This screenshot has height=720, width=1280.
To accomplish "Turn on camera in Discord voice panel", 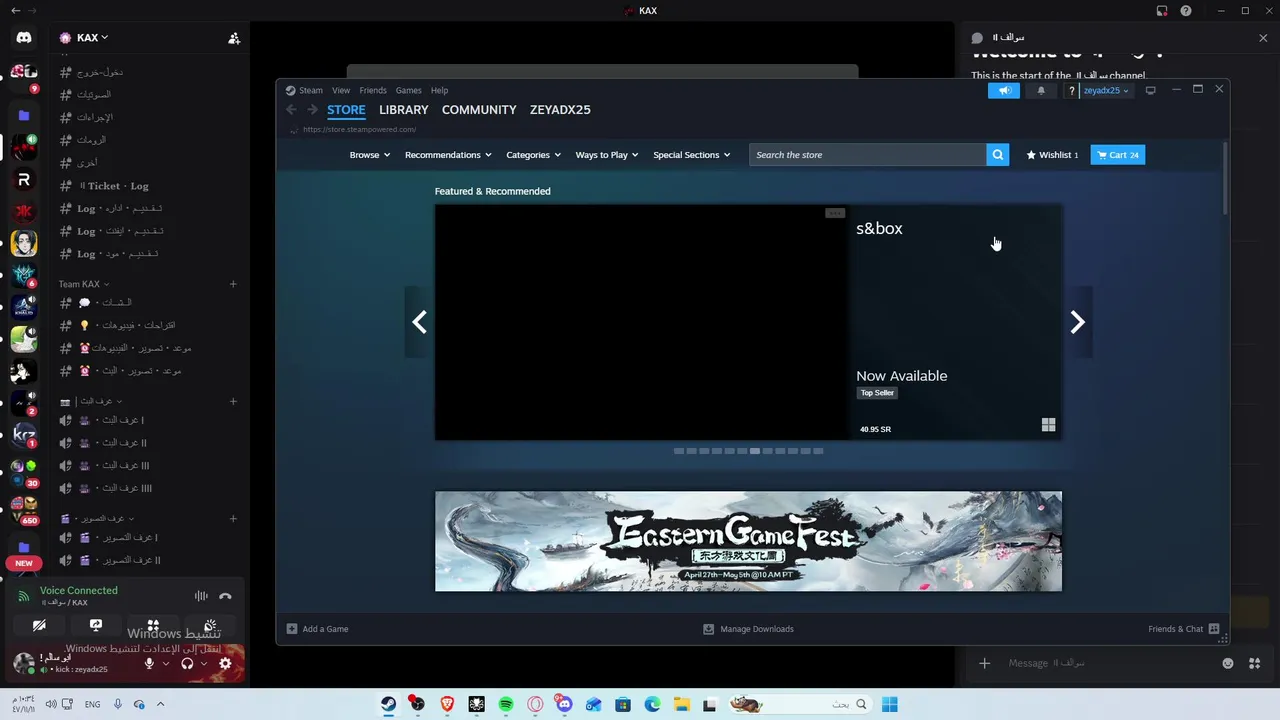I will click(x=39, y=625).
